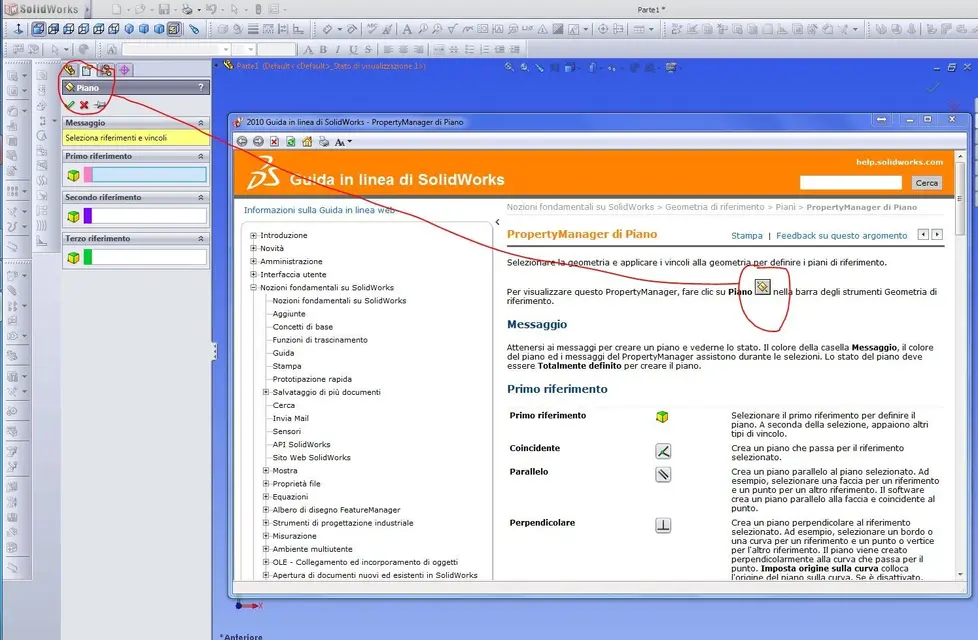The image size is (978, 640).
Task: Open the Concetti di base topic
Action: click(303, 327)
